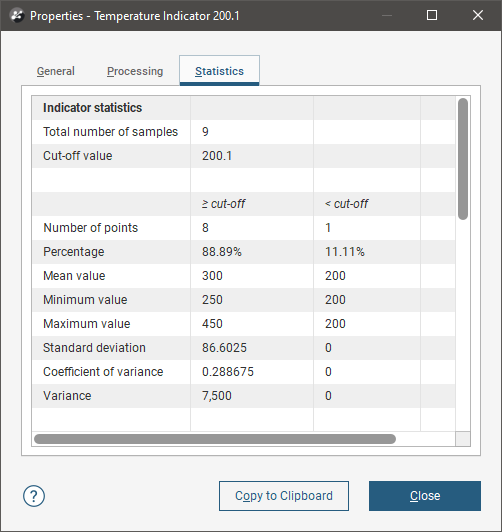Click the horizontal scrollbar thumb
This screenshot has width=502, height=532.
click(x=215, y=439)
